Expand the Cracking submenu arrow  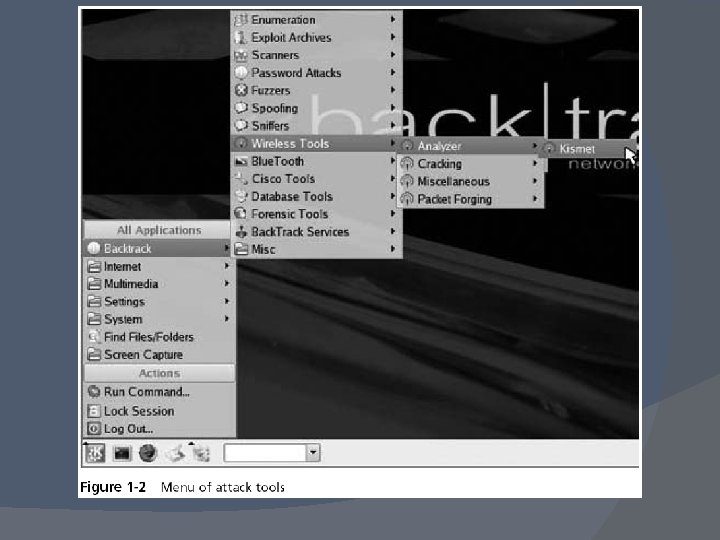(x=535, y=163)
